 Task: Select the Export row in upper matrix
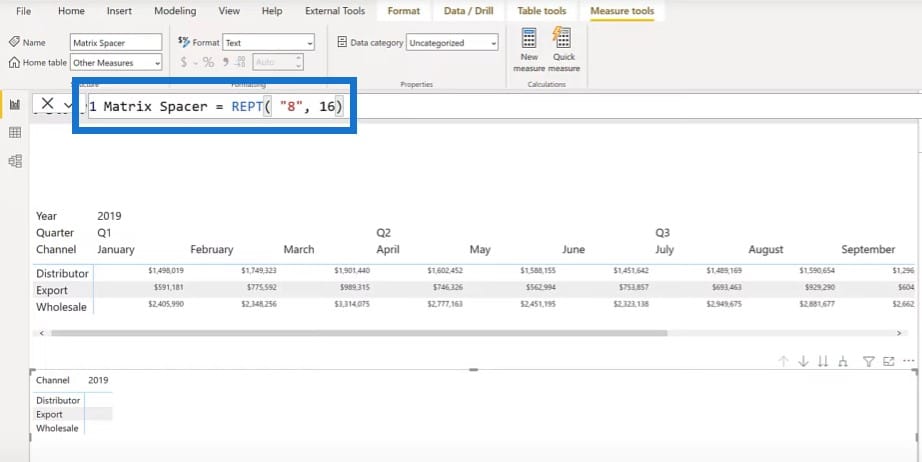[x=52, y=290]
